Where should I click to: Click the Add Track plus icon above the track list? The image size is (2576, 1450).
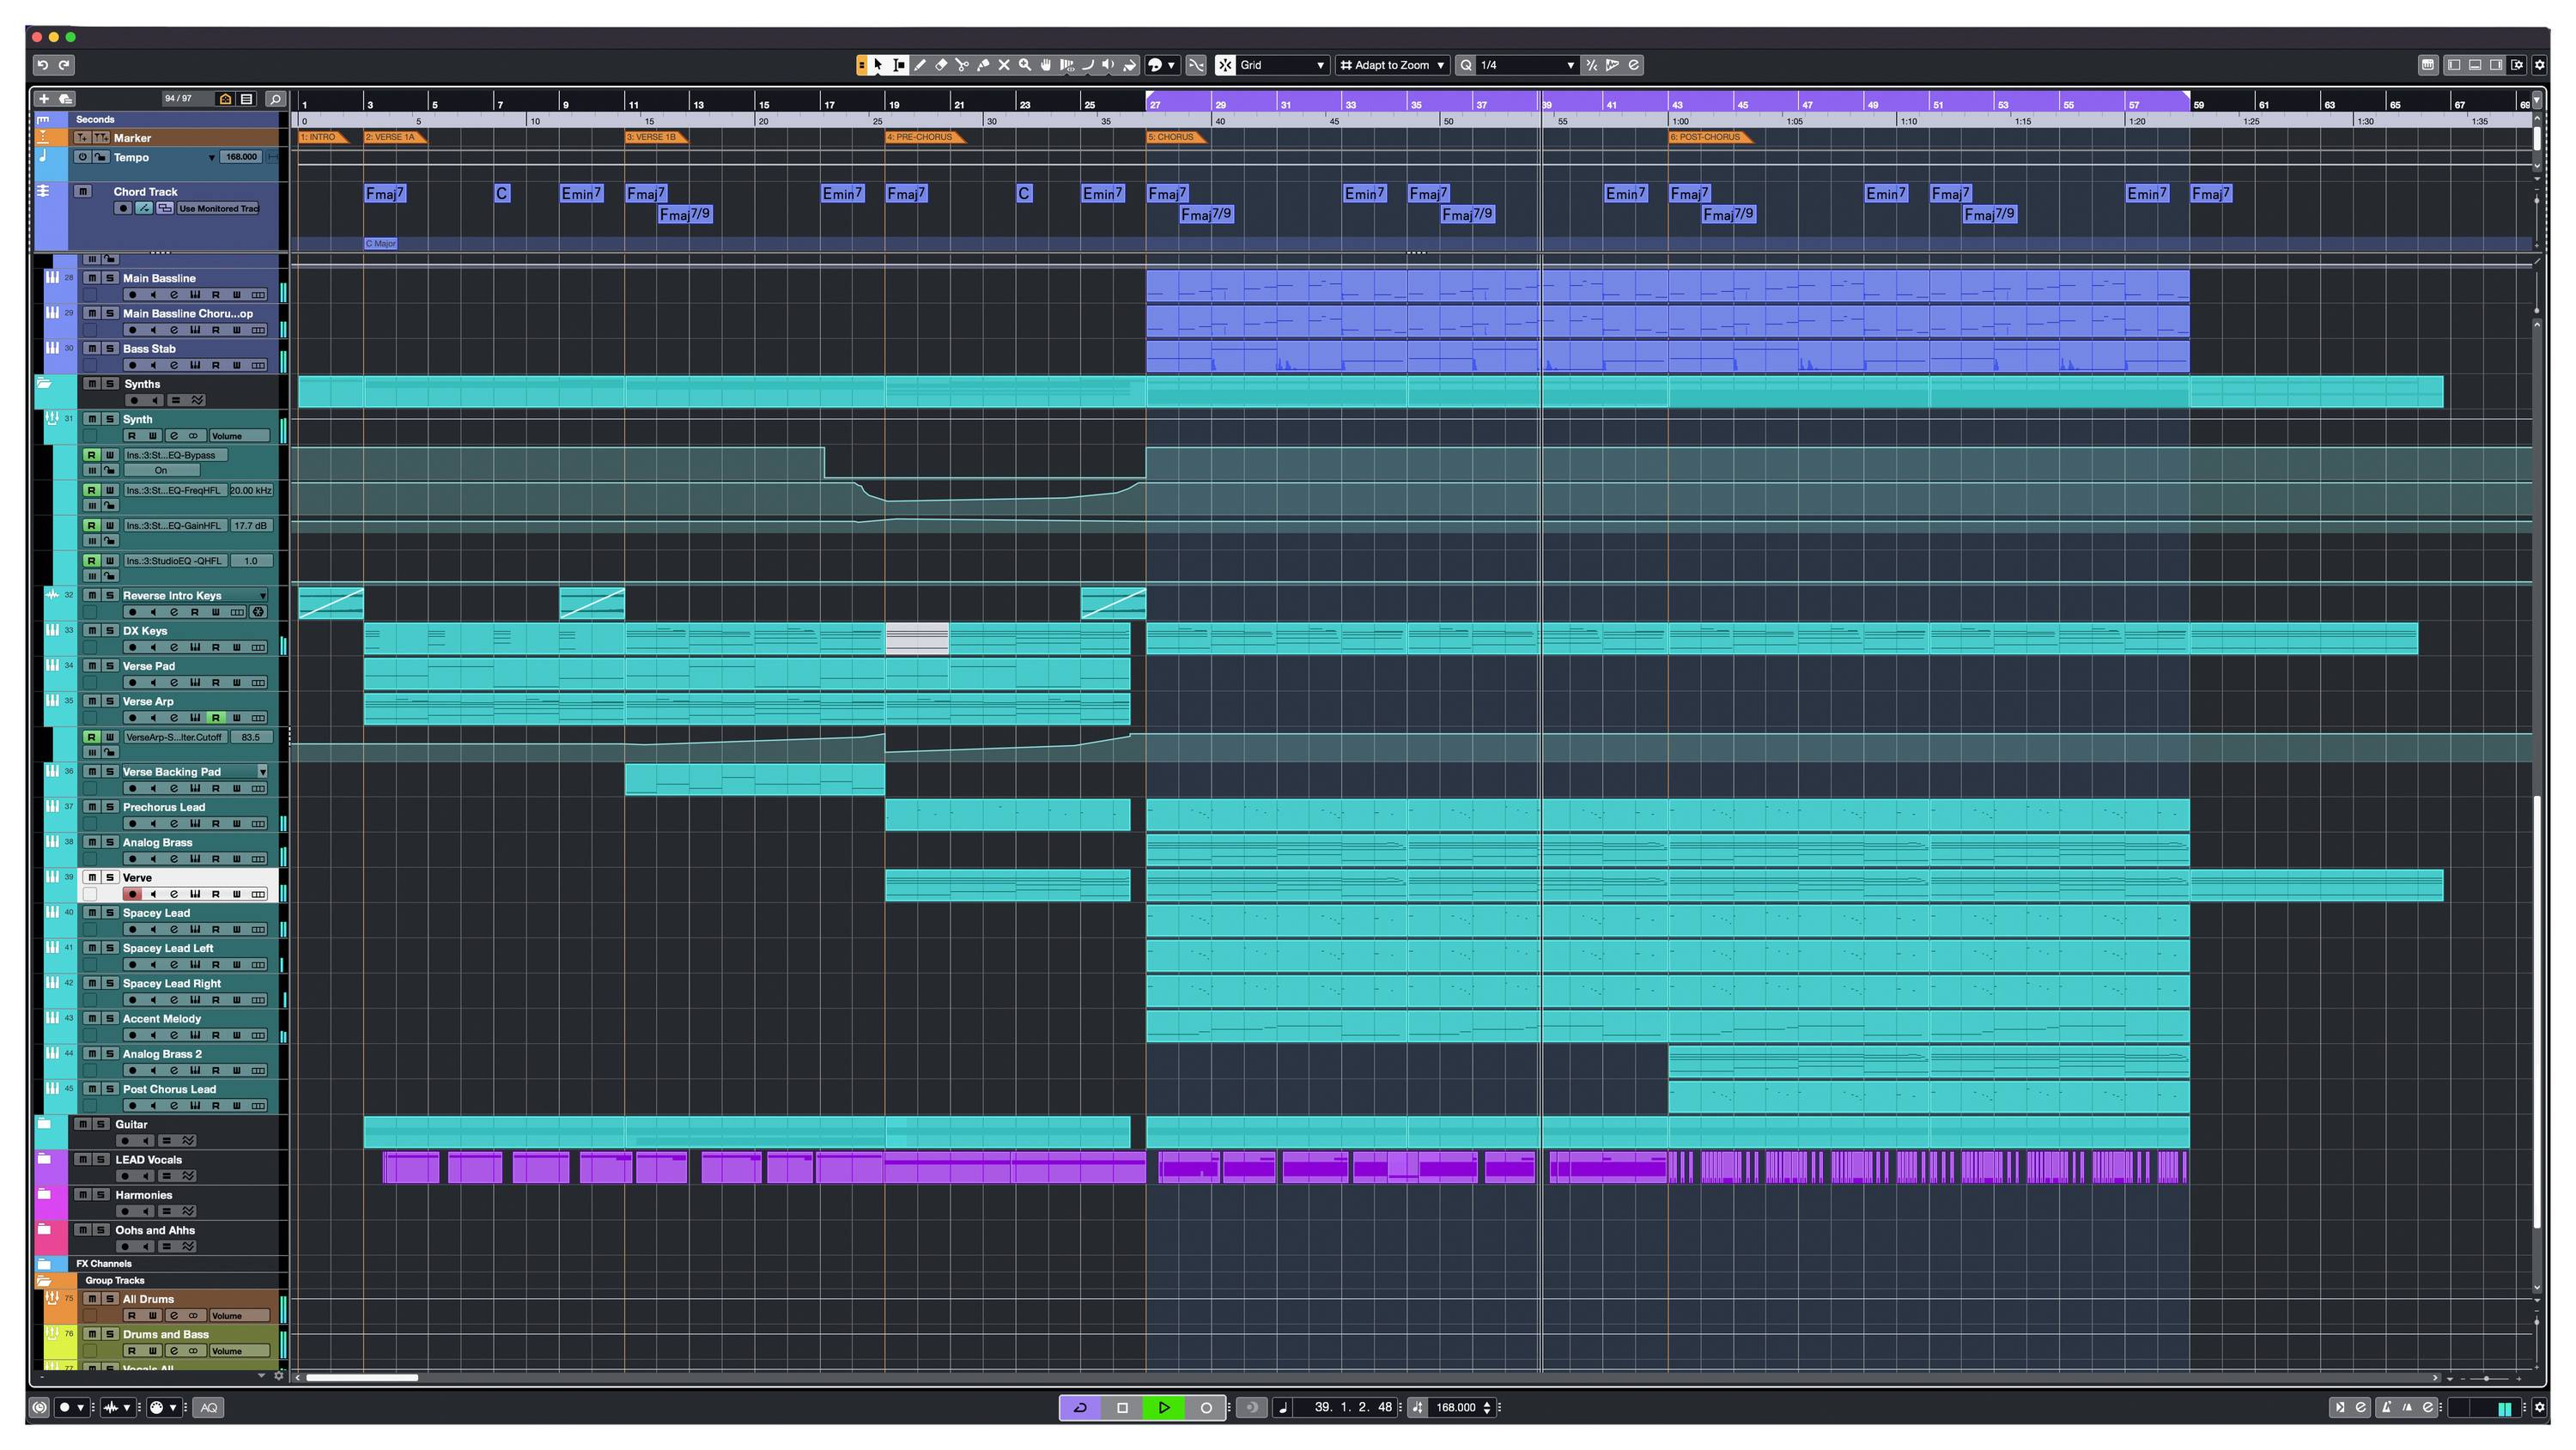click(44, 99)
